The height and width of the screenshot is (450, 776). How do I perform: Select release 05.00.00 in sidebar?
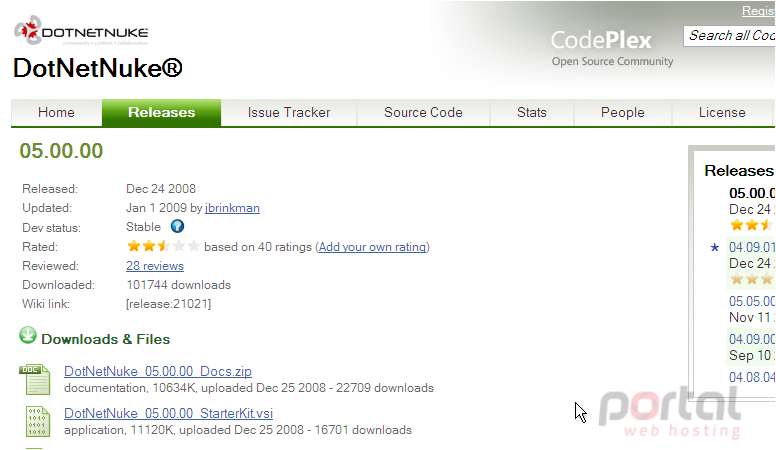[752, 193]
